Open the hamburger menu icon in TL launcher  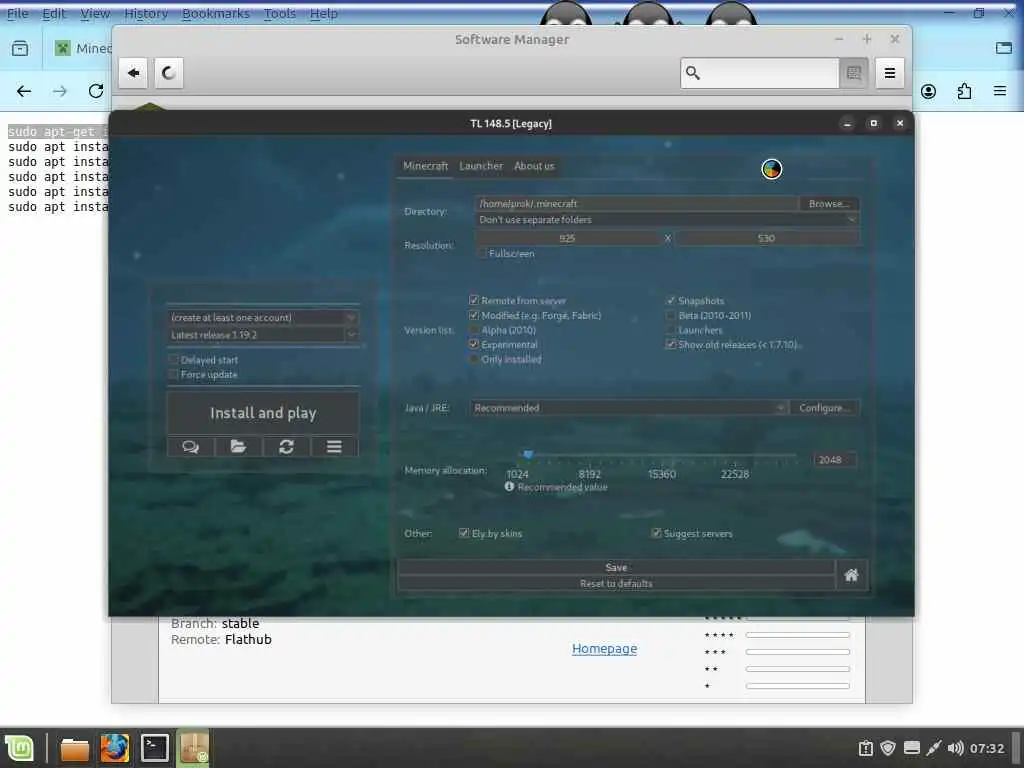(334, 447)
